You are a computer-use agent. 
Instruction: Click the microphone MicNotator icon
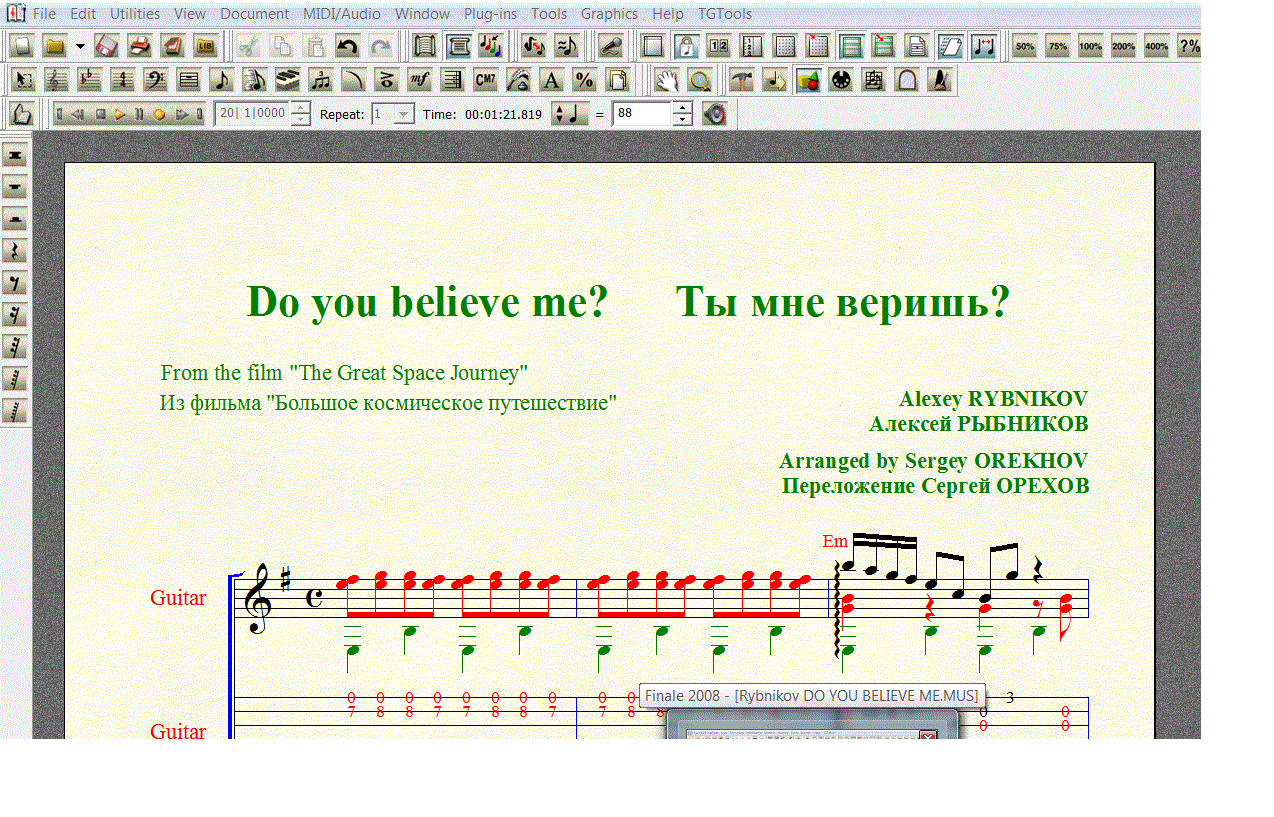(612, 46)
